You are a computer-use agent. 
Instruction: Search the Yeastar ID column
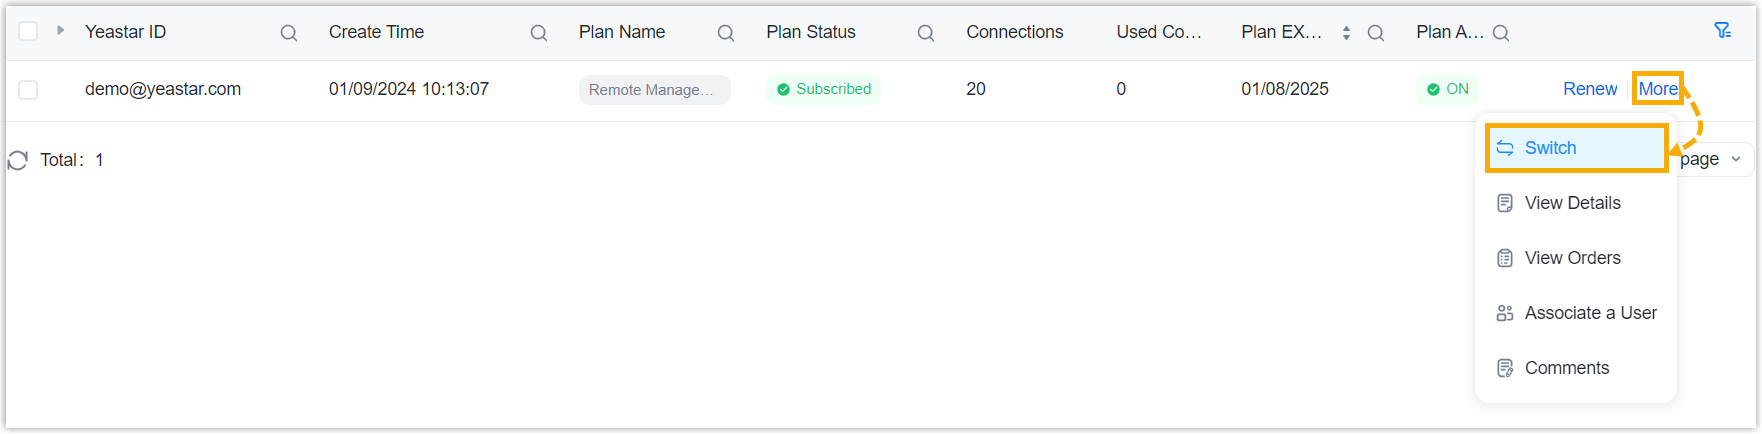pyautogui.click(x=289, y=33)
